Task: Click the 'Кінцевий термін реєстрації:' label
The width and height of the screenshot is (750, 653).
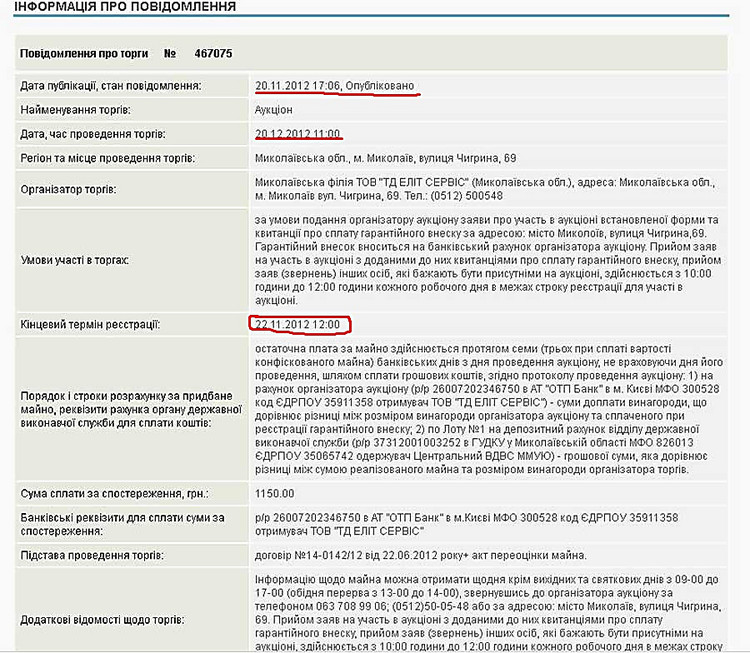Action: tap(90, 324)
